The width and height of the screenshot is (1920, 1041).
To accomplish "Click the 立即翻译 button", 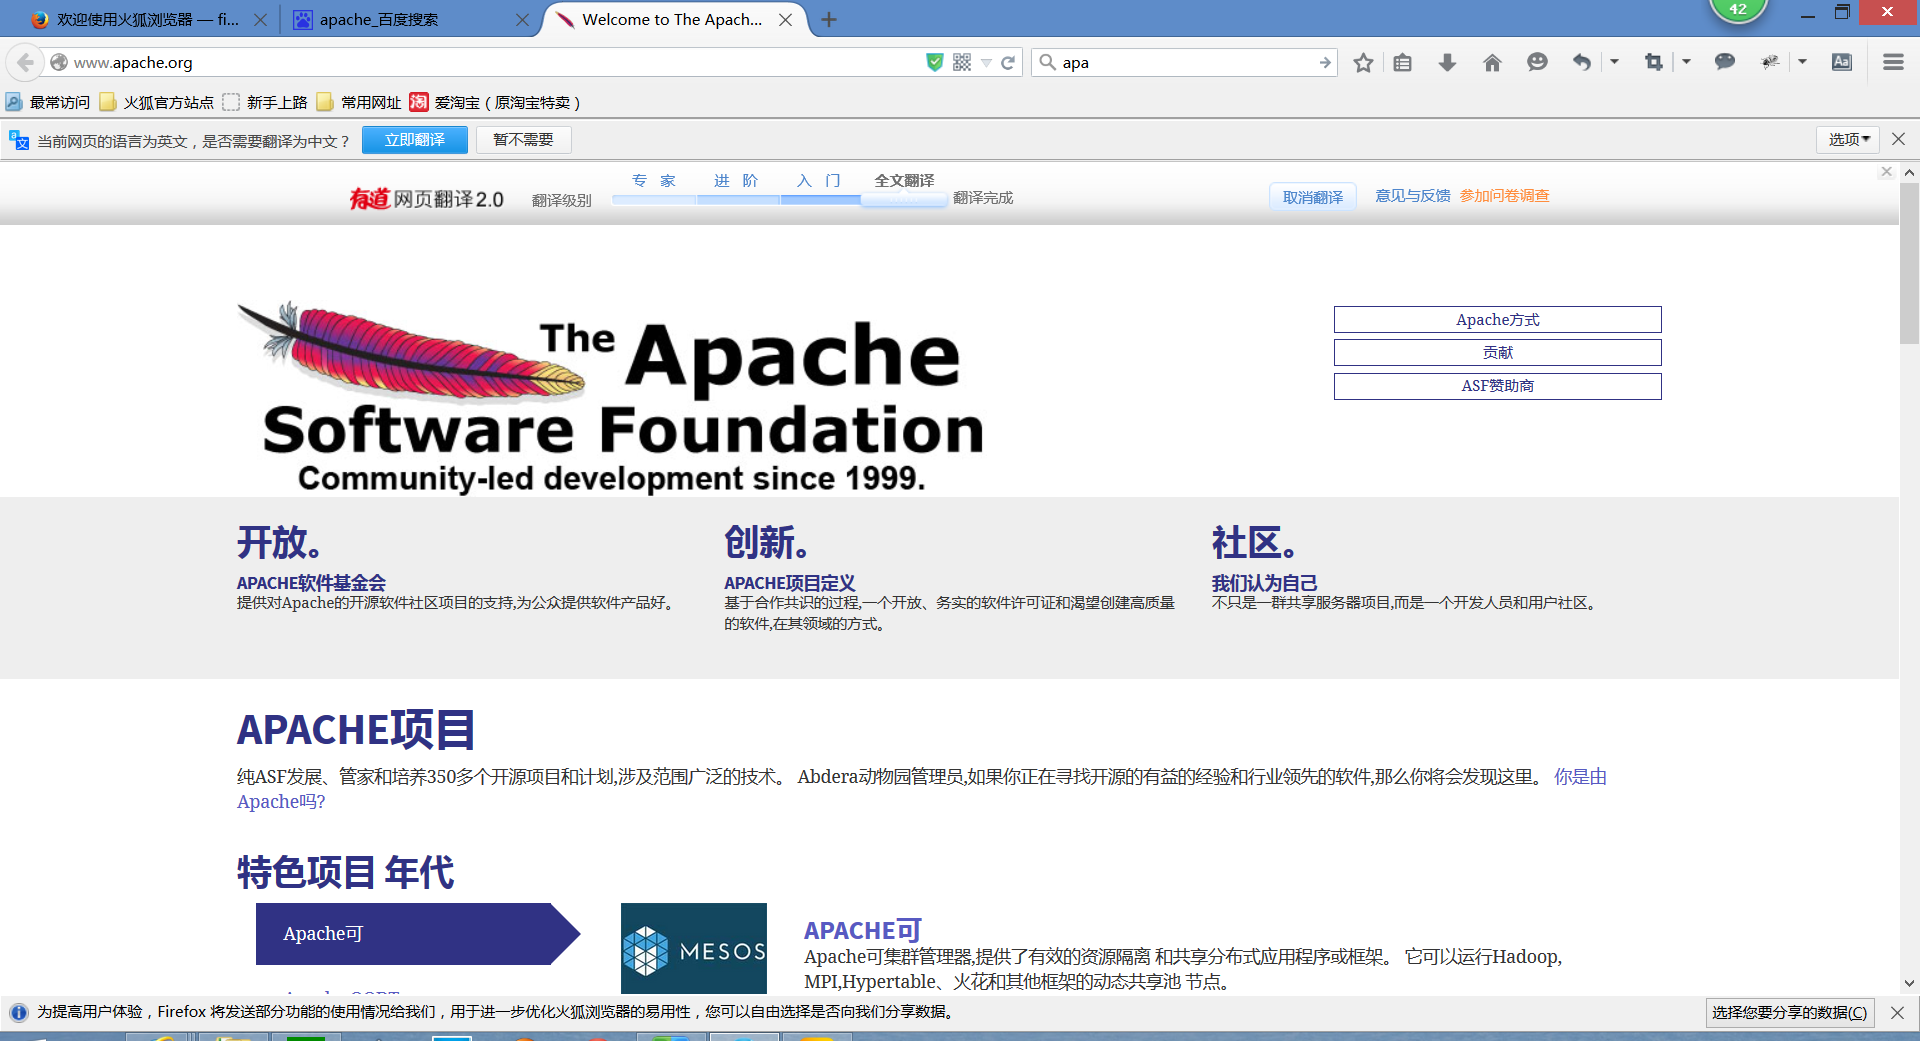I will pyautogui.click(x=415, y=140).
